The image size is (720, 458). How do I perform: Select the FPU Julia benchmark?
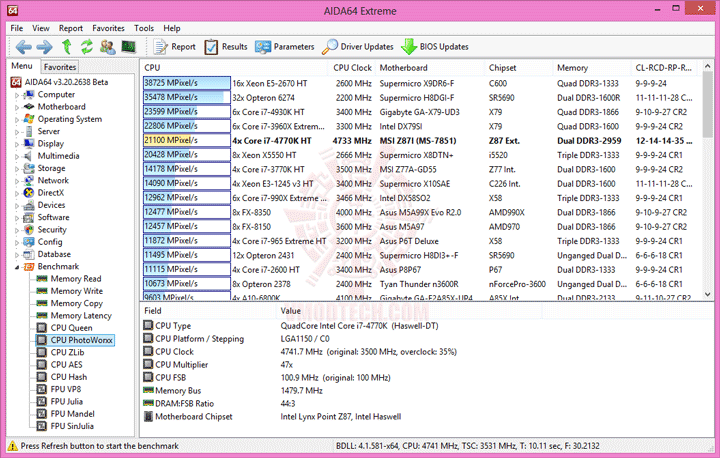point(67,401)
